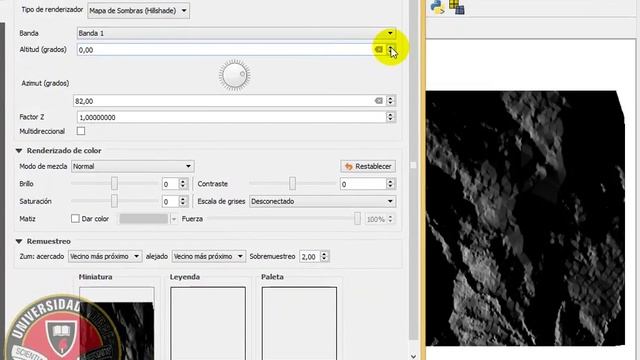Click the Sobremuestreo value 2,00
Viewport: 640px width, 360px height.
(x=309, y=256)
